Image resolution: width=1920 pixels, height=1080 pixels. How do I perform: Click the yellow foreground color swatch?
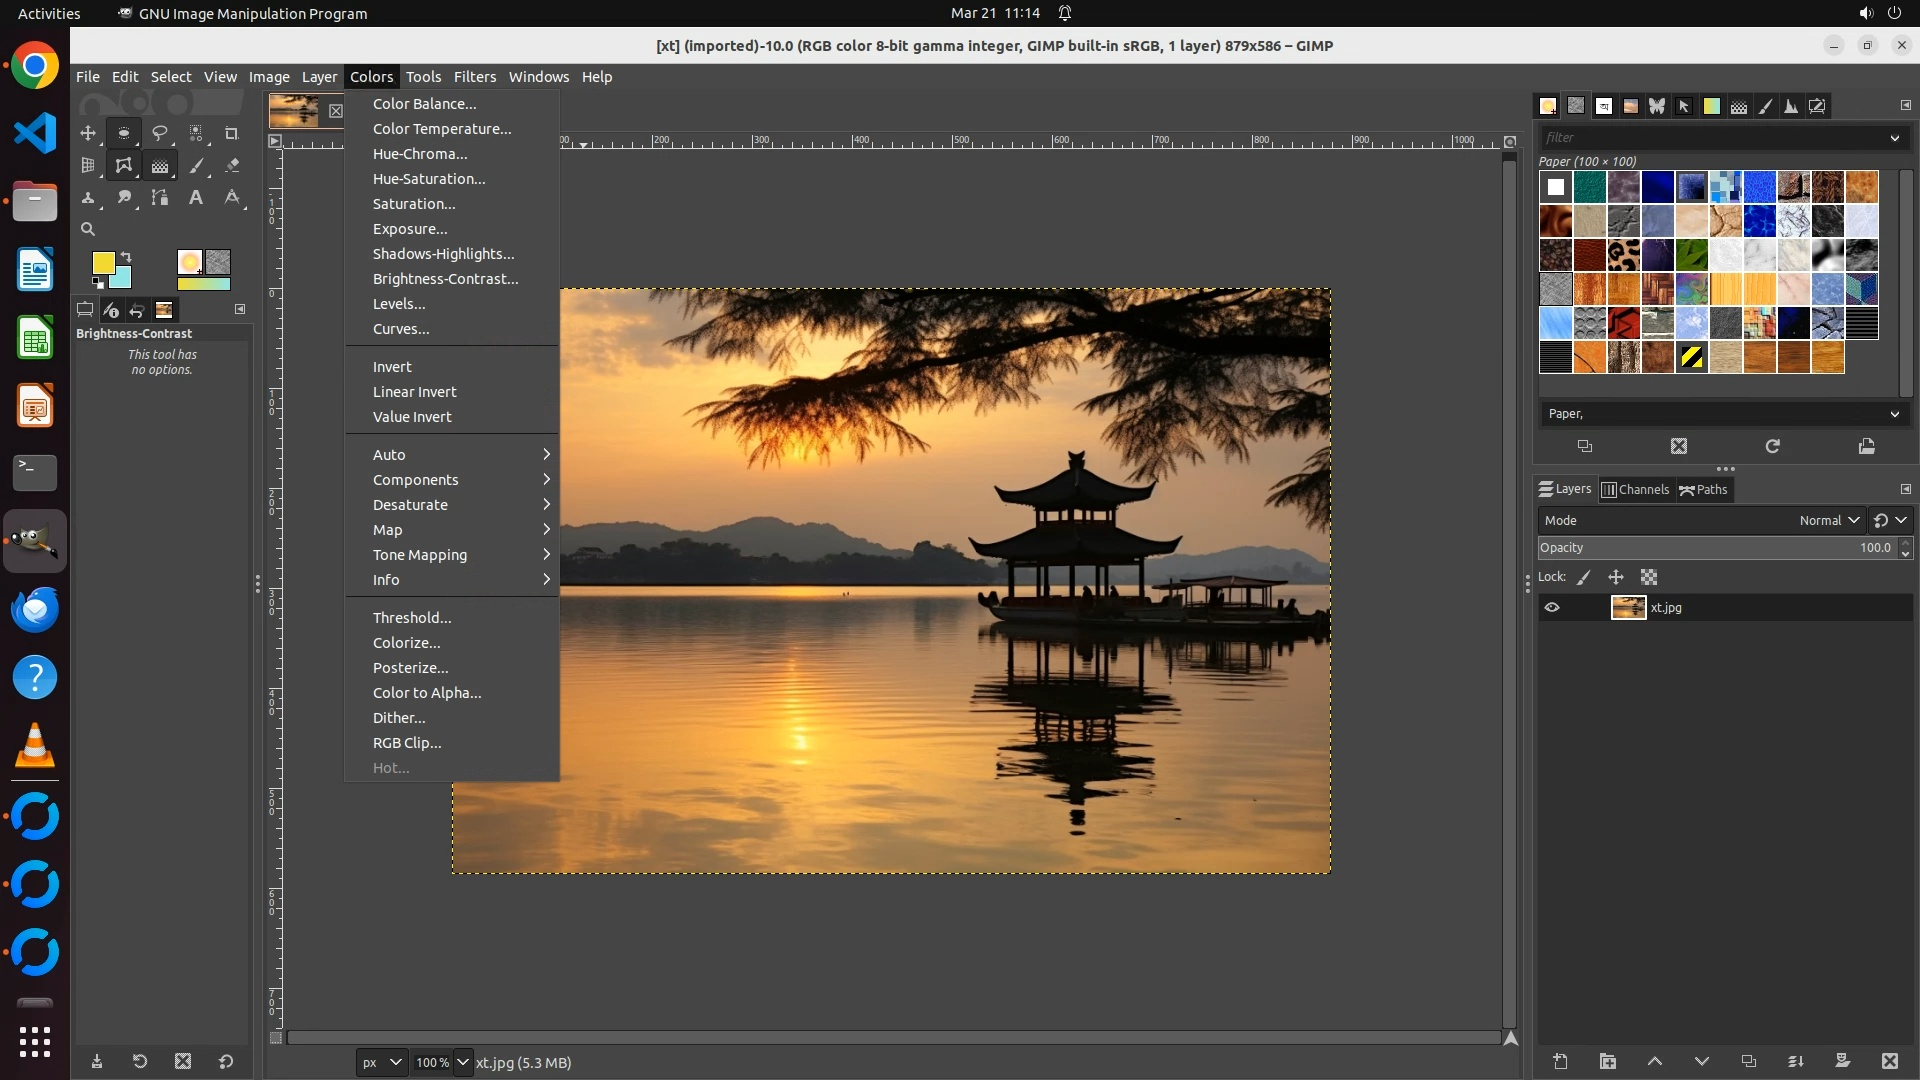103,263
